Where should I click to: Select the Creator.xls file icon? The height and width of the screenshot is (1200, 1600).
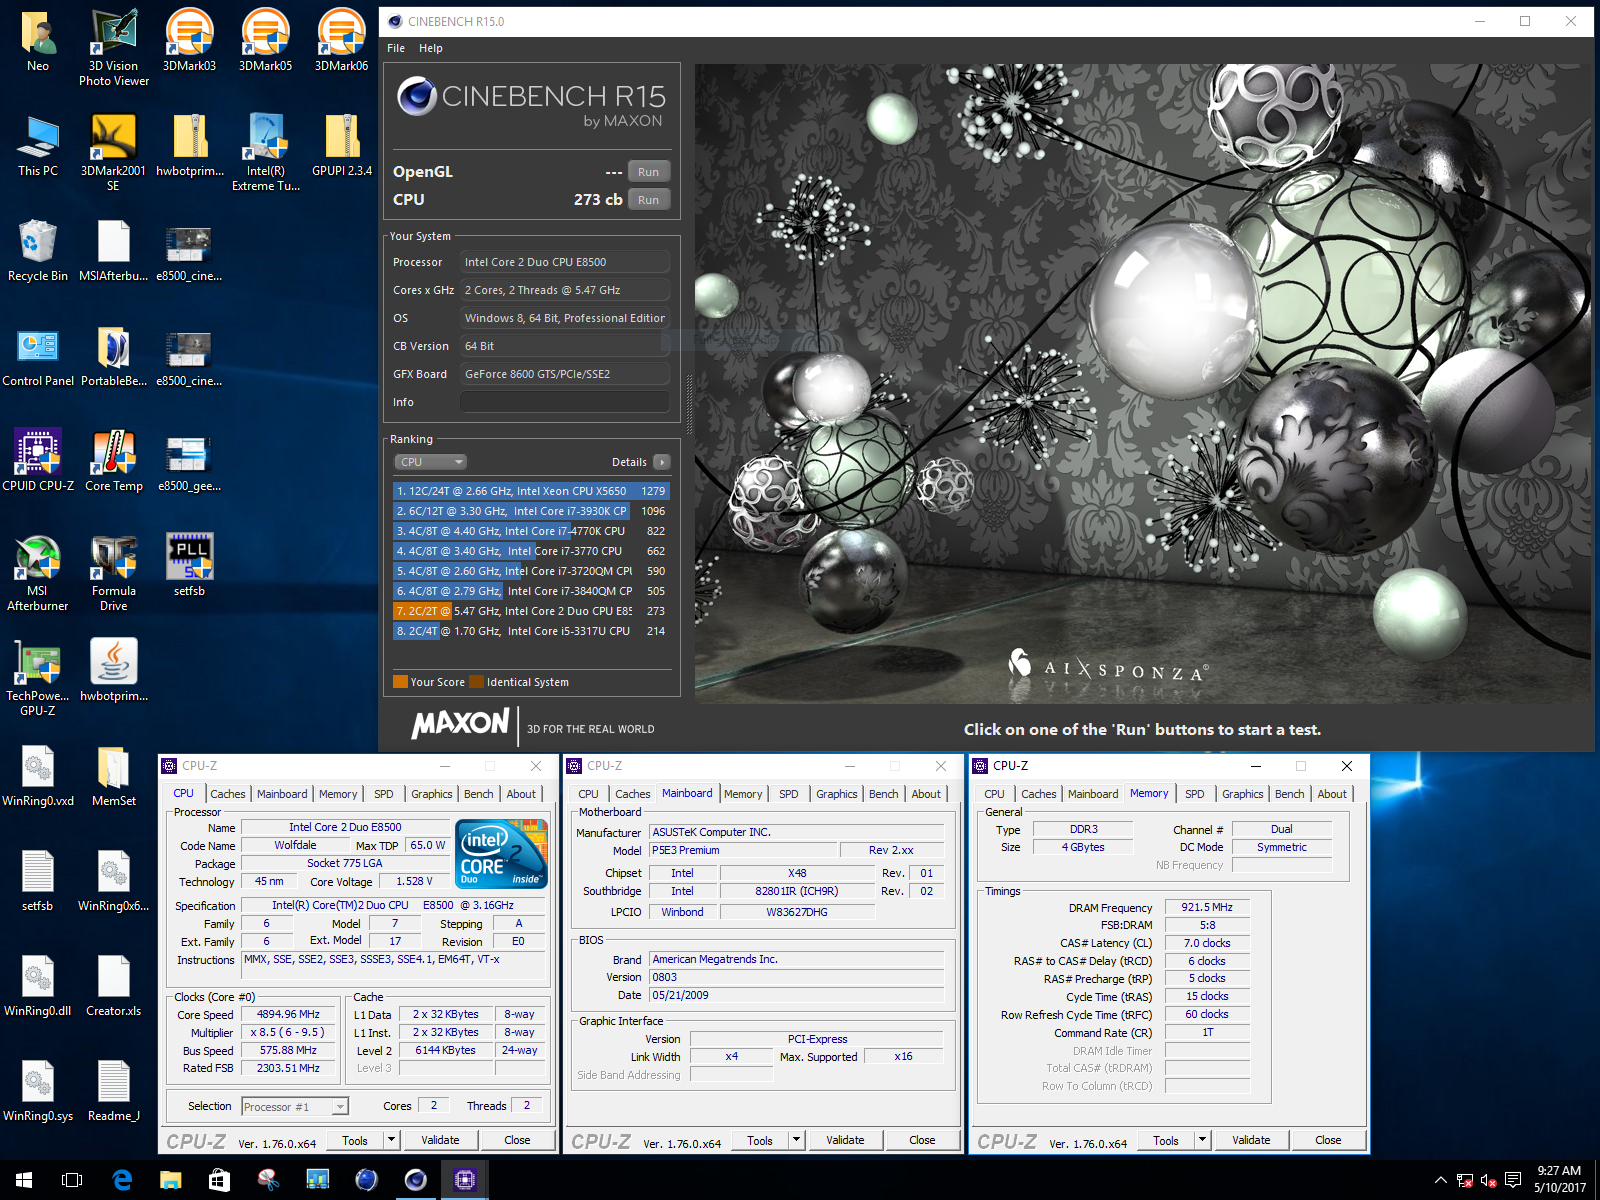pos(114,985)
